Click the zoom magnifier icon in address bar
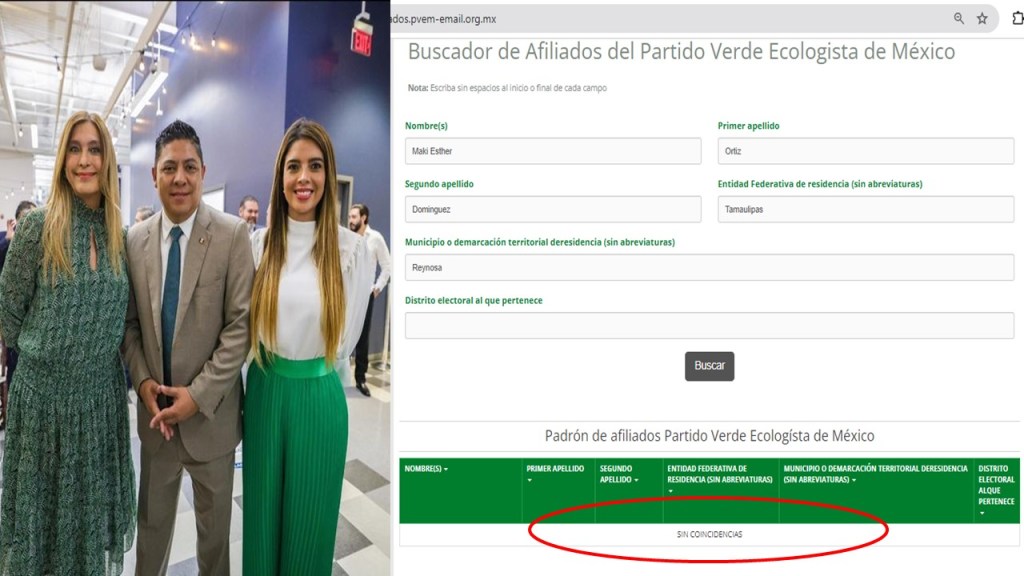Image resolution: width=1024 pixels, height=576 pixels. pos(958,19)
